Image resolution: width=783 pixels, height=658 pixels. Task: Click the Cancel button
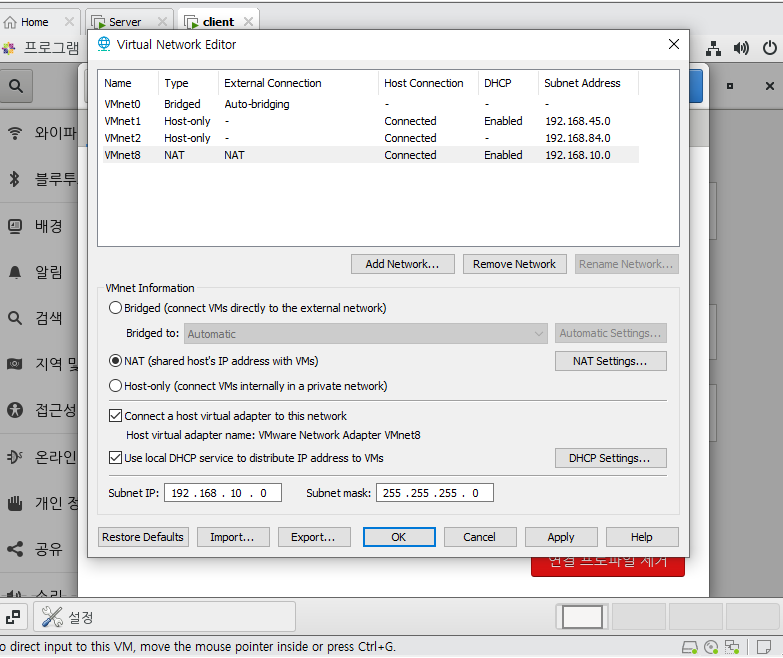coord(479,537)
